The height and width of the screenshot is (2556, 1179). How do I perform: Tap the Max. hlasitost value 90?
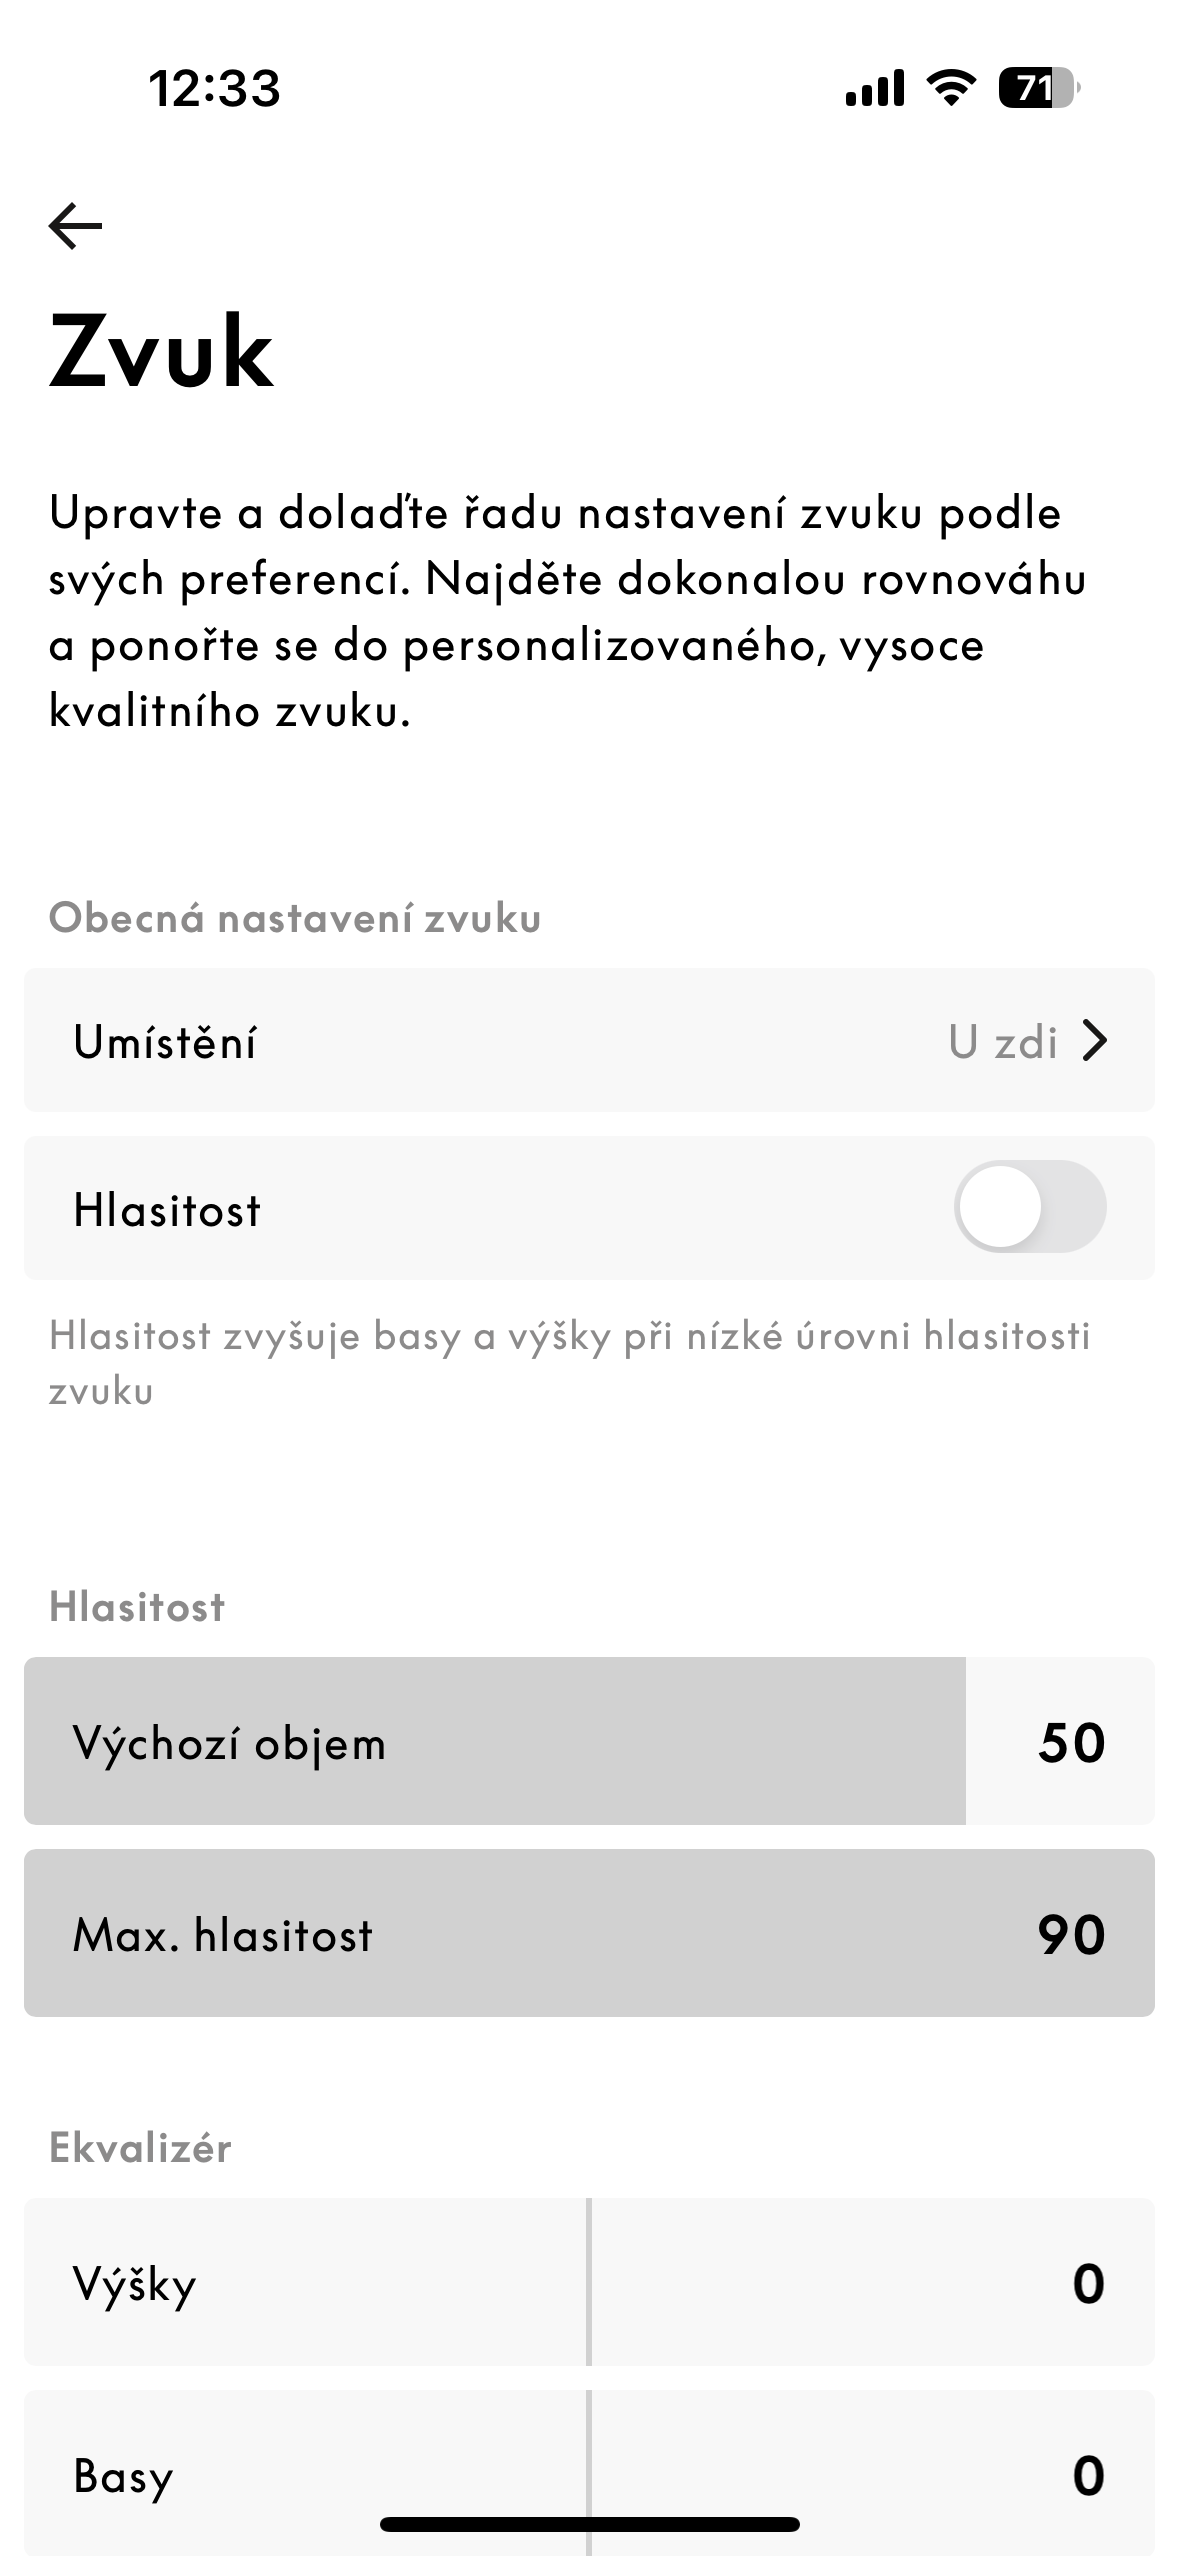click(x=1071, y=1935)
